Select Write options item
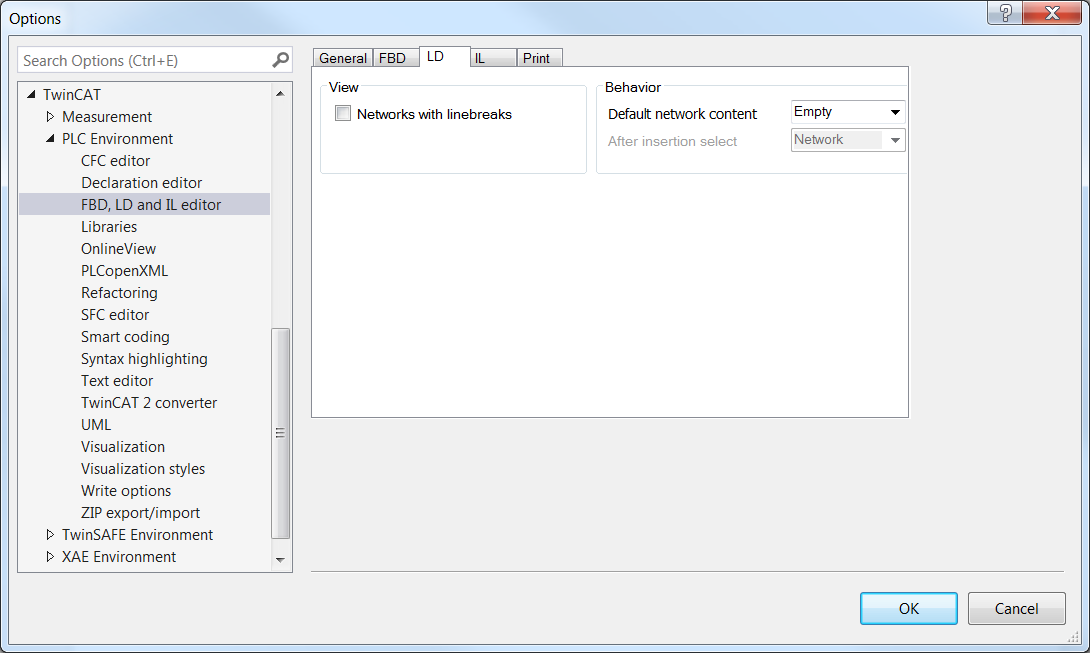This screenshot has height=653, width=1090. pos(126,491)
